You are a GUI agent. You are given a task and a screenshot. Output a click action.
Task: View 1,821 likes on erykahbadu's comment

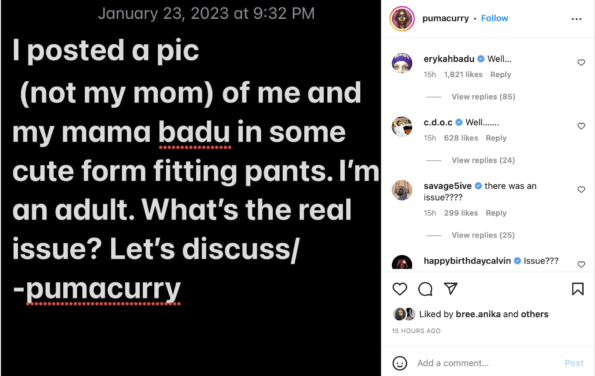pyautogui.click(x=463, y=75)
